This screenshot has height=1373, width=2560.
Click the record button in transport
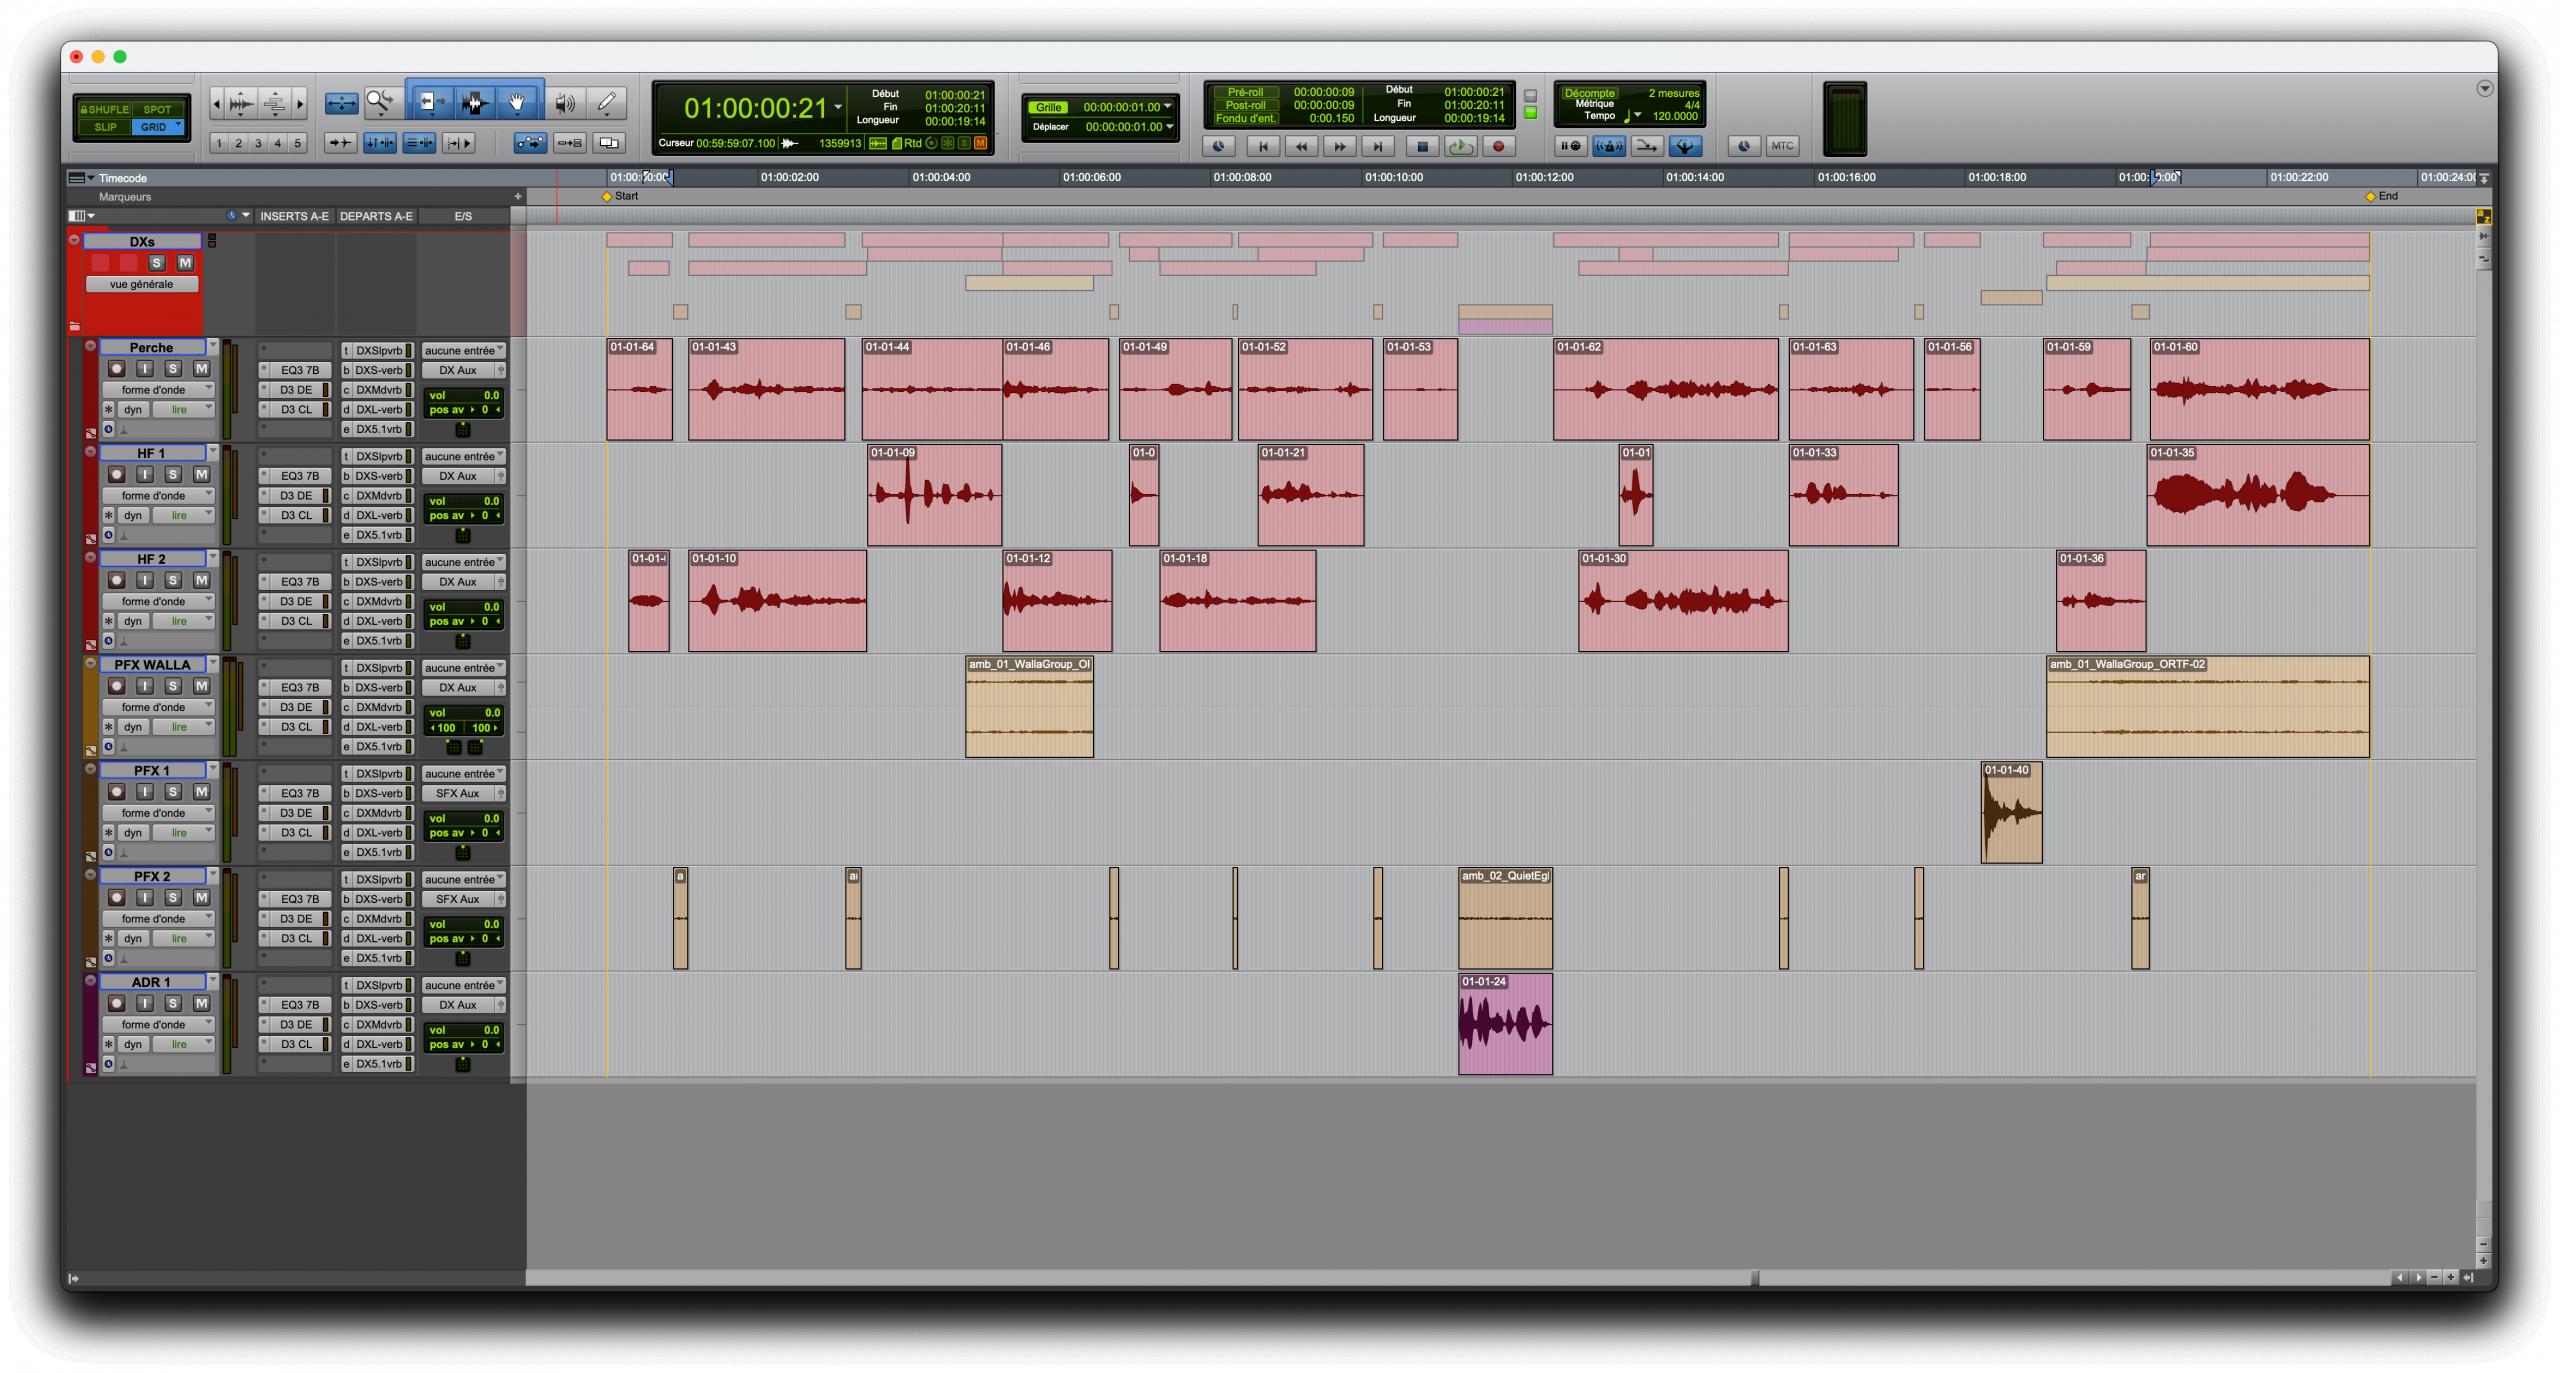click(x=1498, y=146)
